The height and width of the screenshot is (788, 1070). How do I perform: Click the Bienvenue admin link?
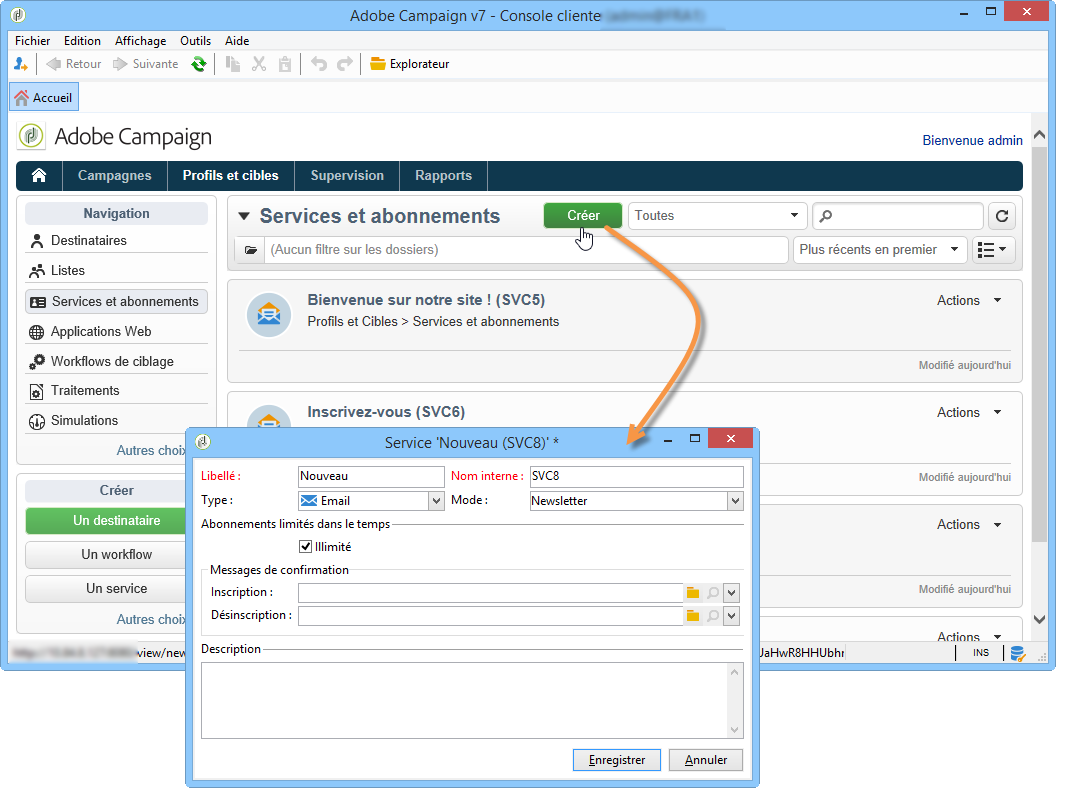[972, 141]
